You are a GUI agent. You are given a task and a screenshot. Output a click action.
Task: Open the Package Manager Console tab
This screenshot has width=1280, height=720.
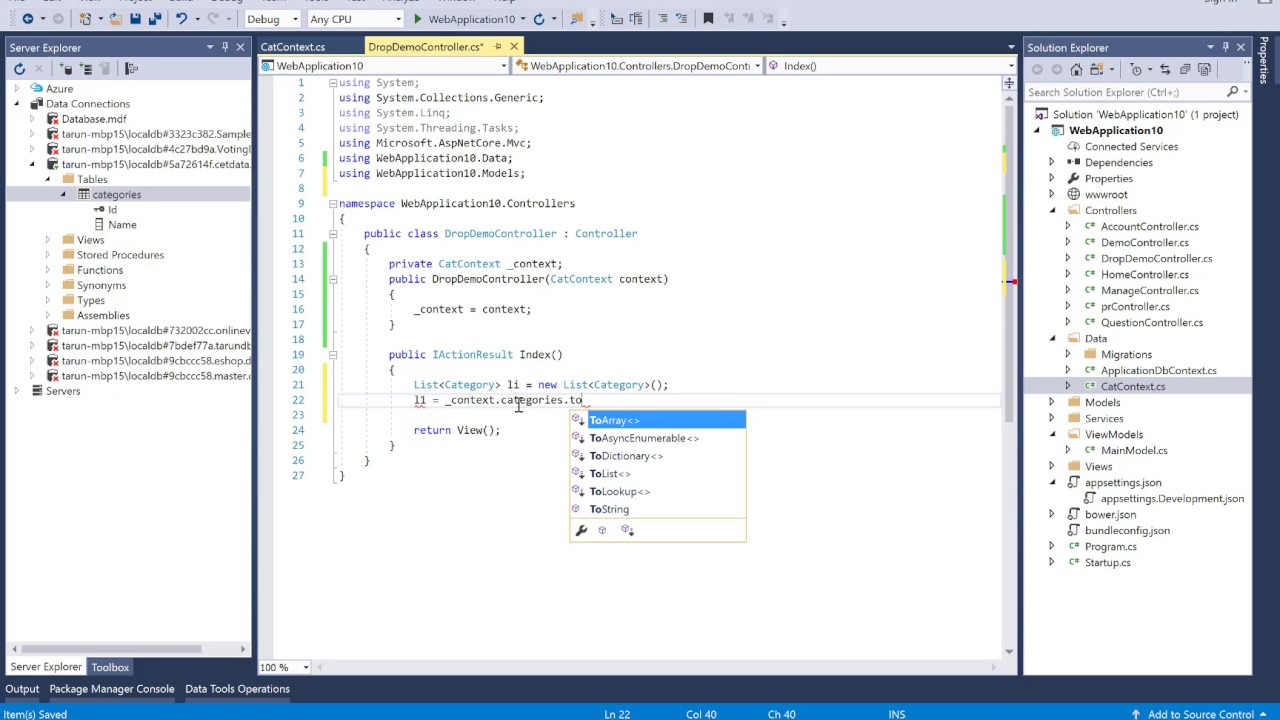112,689
